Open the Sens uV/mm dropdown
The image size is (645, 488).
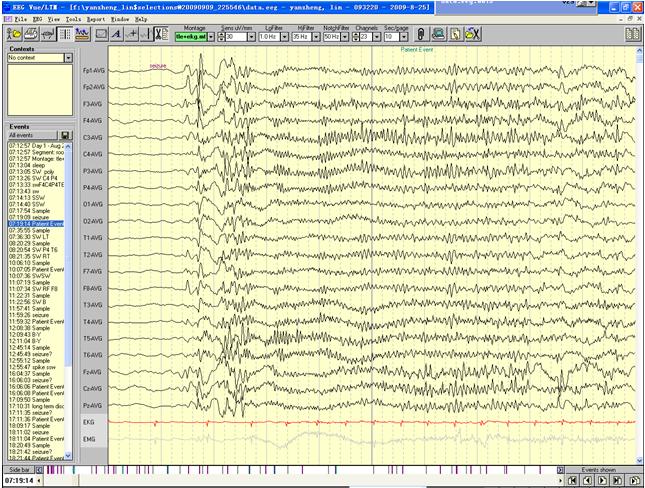tap(251, 37)
